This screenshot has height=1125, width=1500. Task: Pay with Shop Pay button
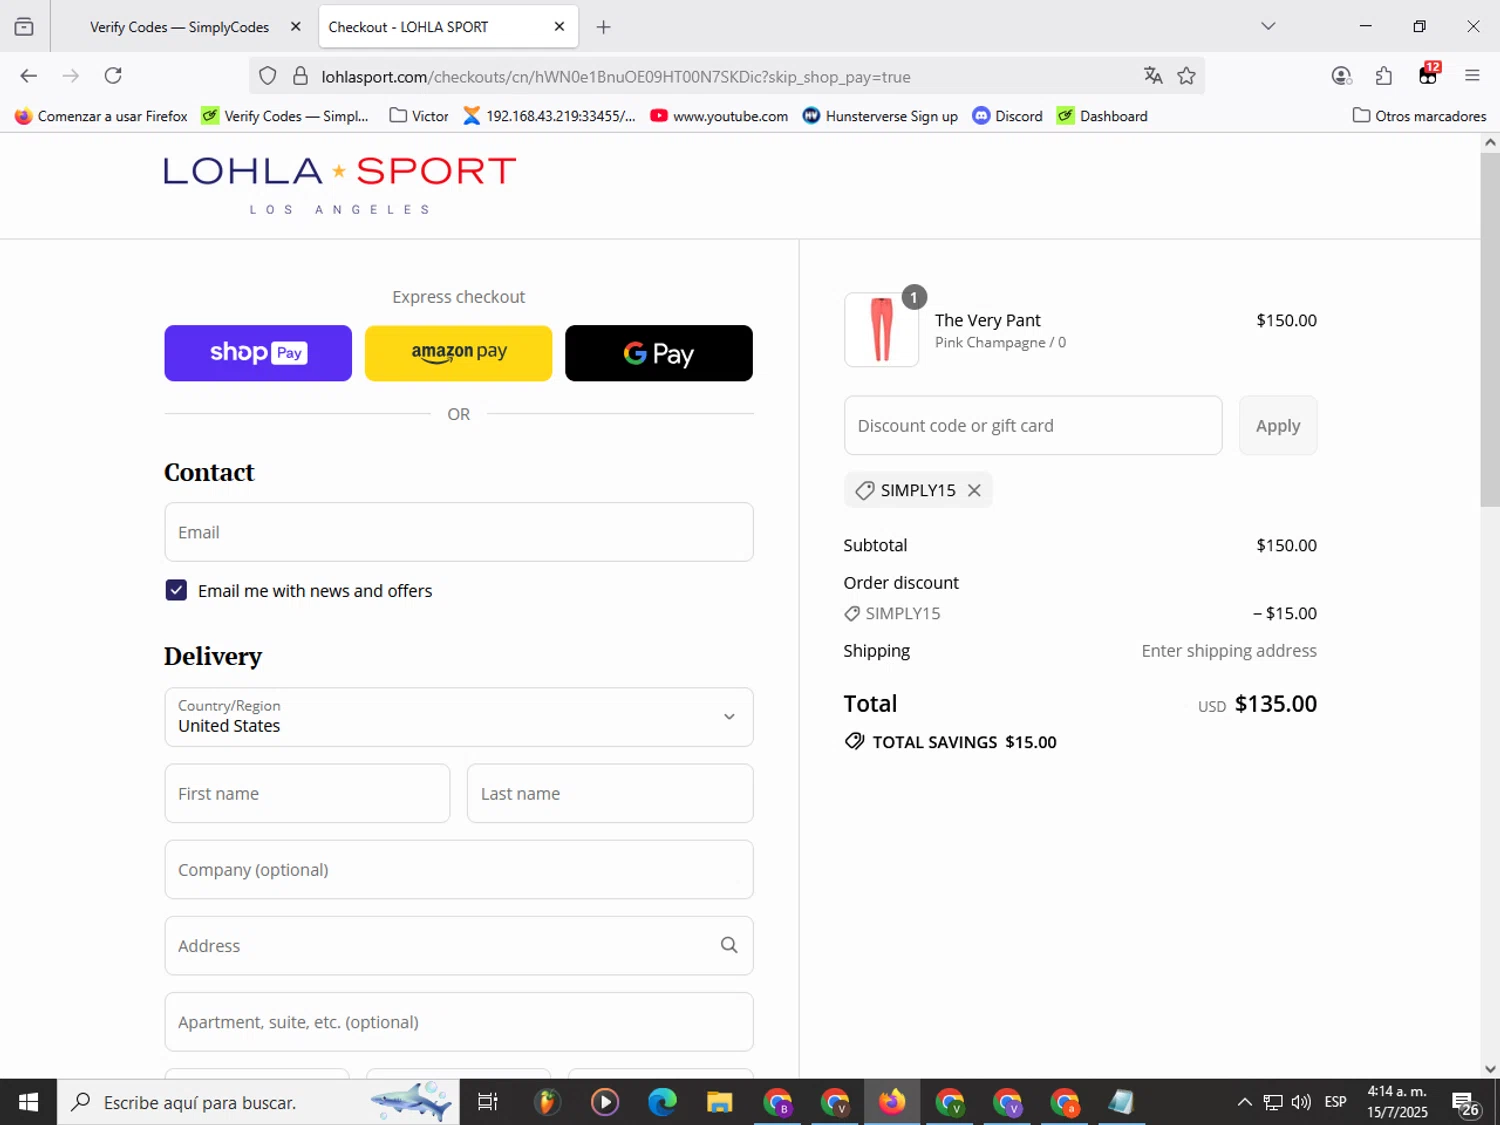[258, 353]
